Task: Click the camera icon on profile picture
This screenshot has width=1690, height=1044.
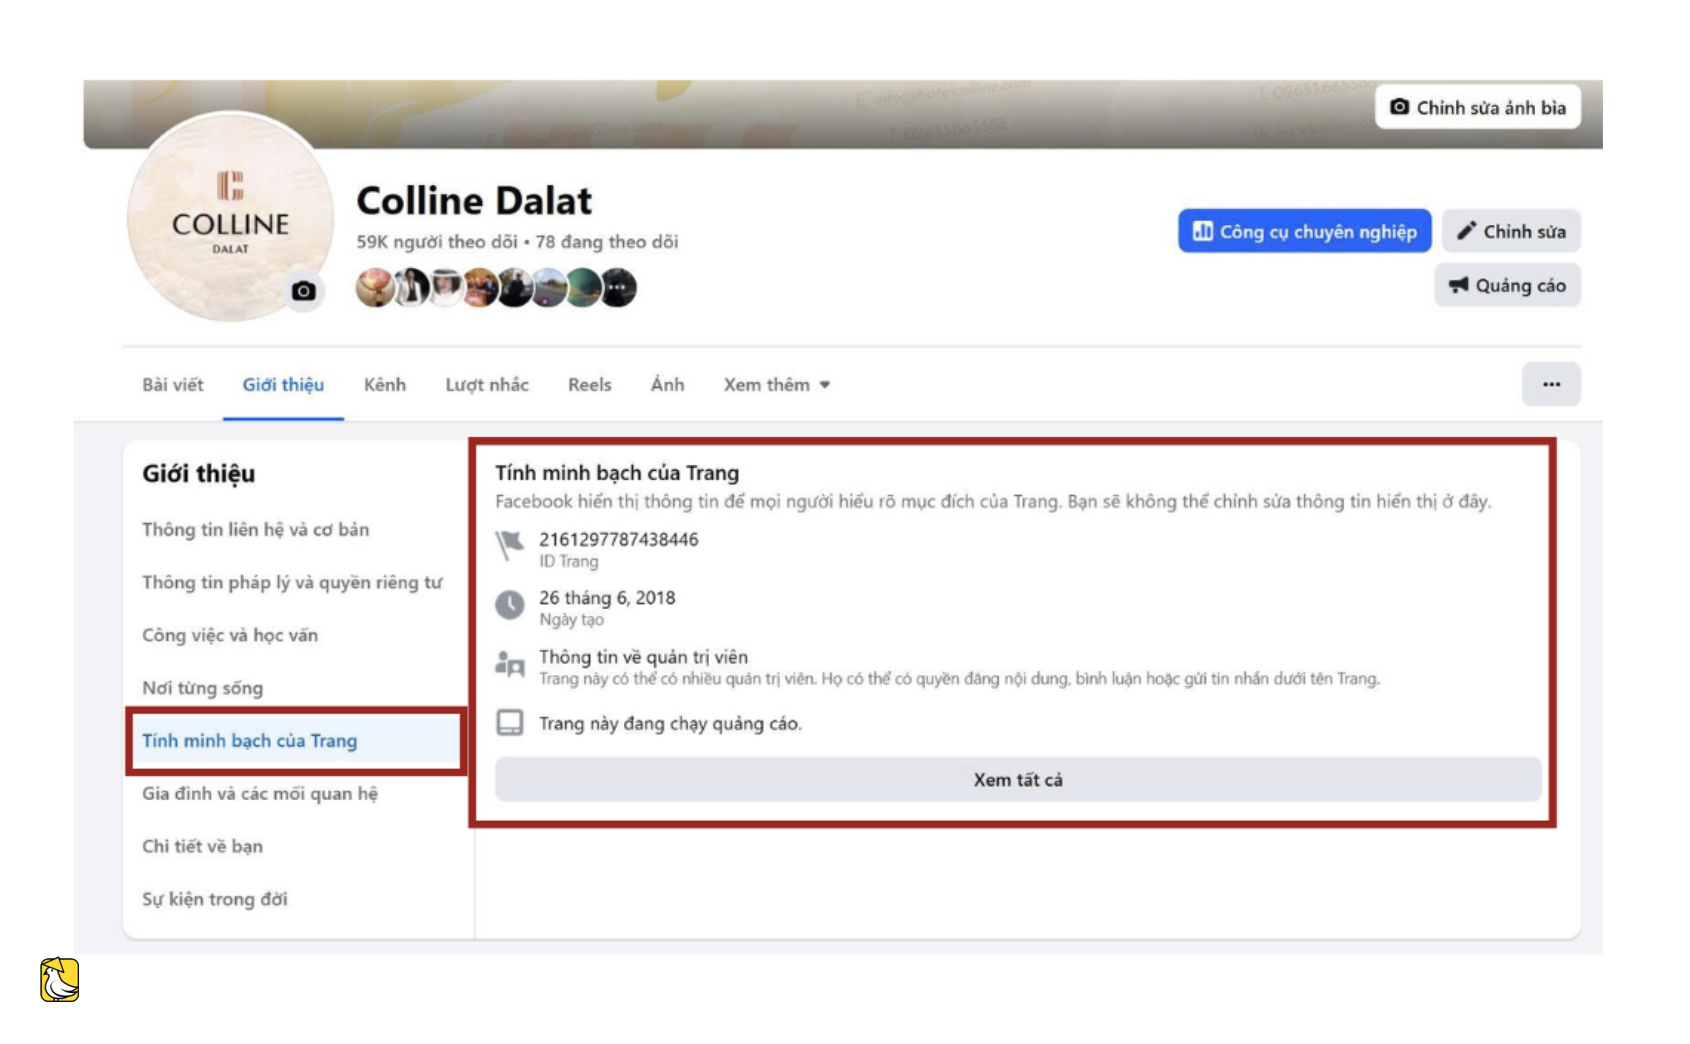Action: coord(304,291)
